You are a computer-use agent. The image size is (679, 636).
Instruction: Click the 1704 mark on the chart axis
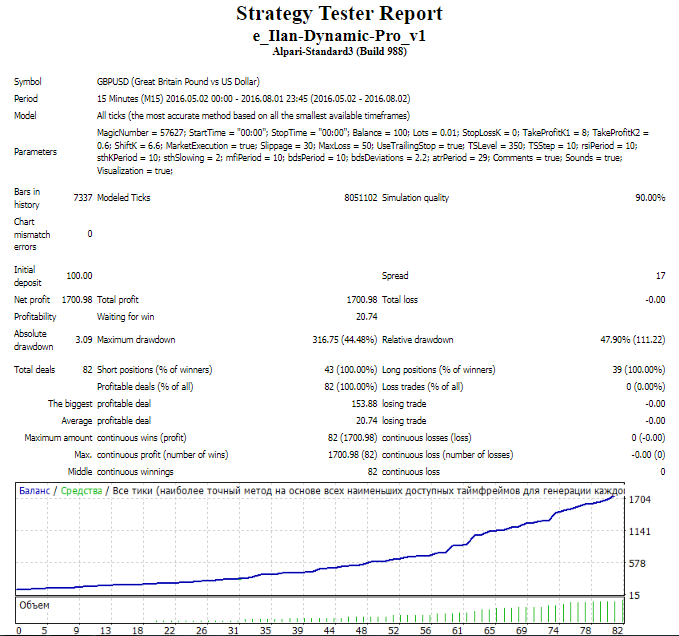tap(639, 500)
